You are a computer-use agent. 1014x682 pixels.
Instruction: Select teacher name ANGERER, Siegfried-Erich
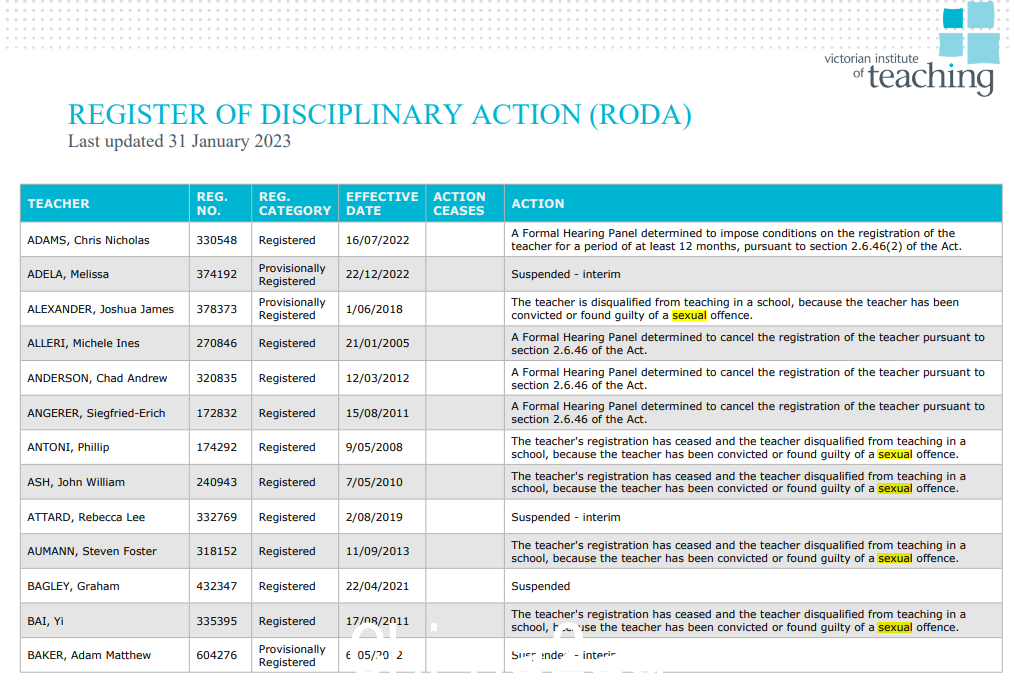pyautogui.click(x=96, y=413)
